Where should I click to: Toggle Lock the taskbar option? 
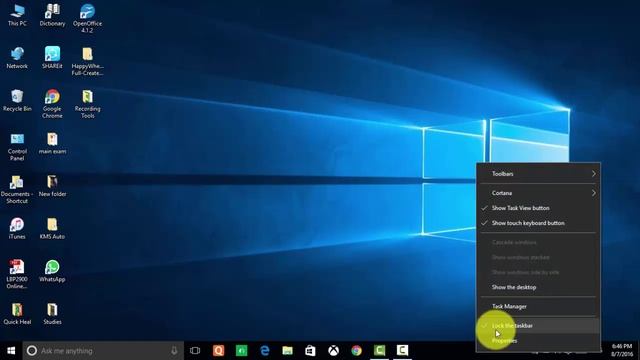pos(538,325)
